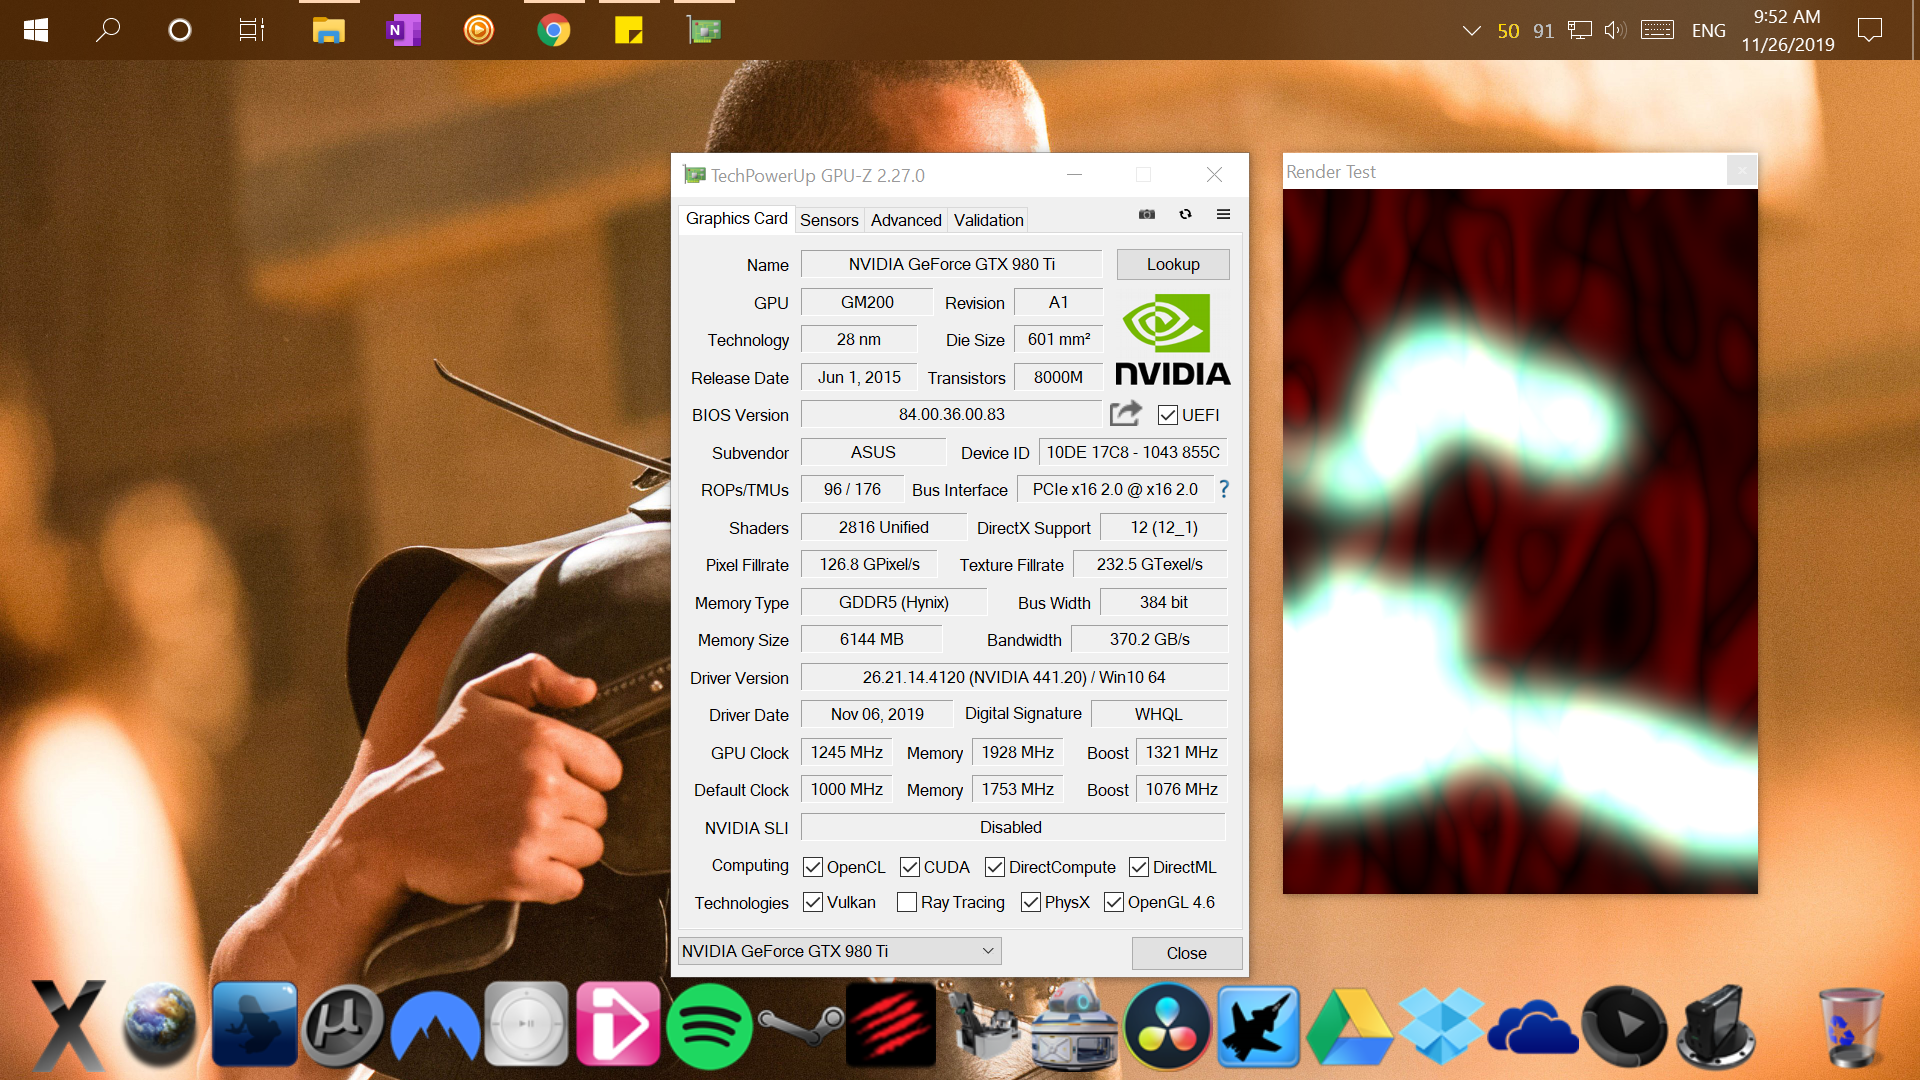
Task: Open the taskbar search magnifier
Action: tap(108, 30)
